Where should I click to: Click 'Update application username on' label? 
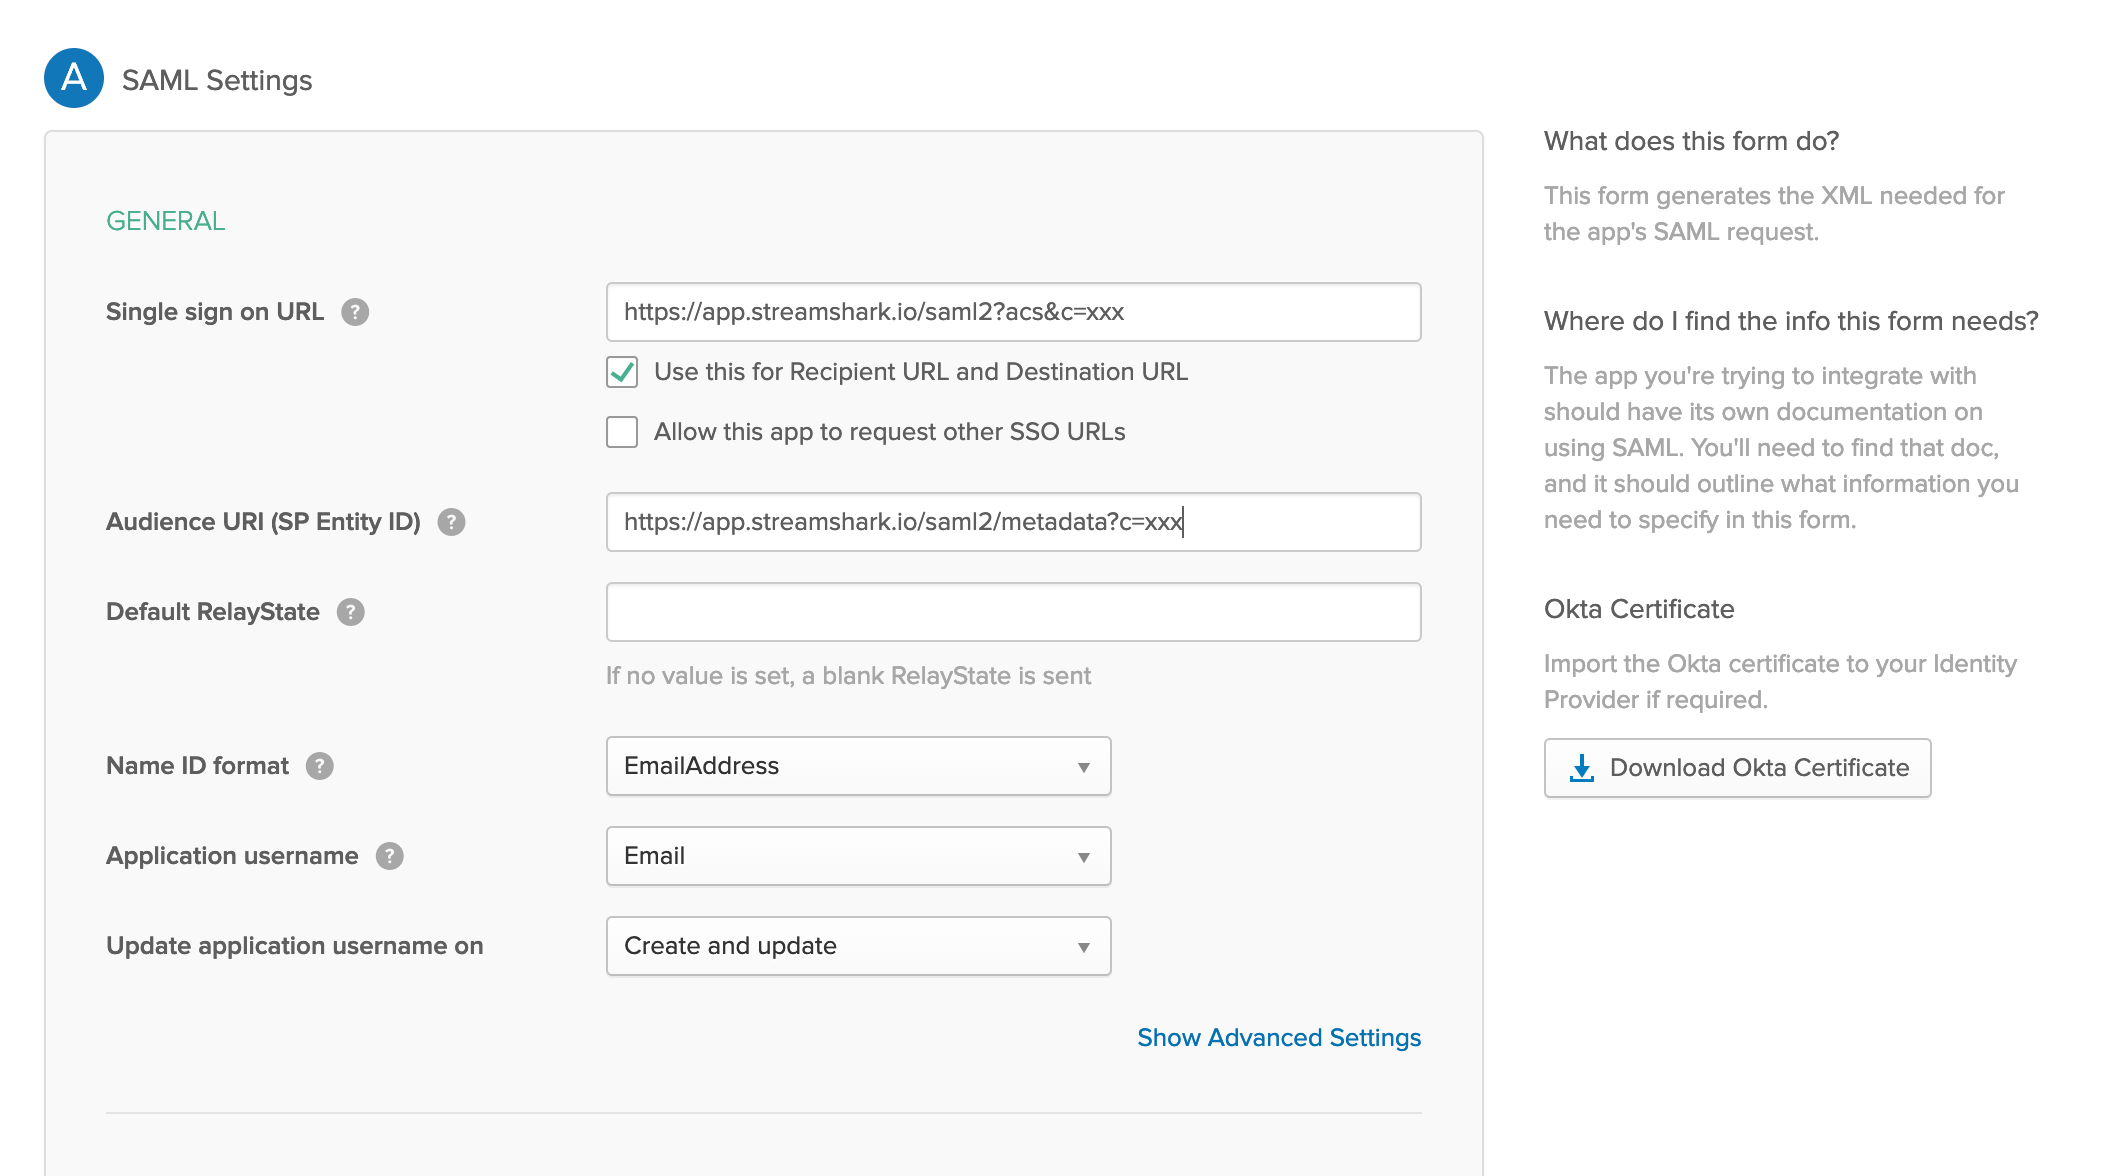click(295, 946)
